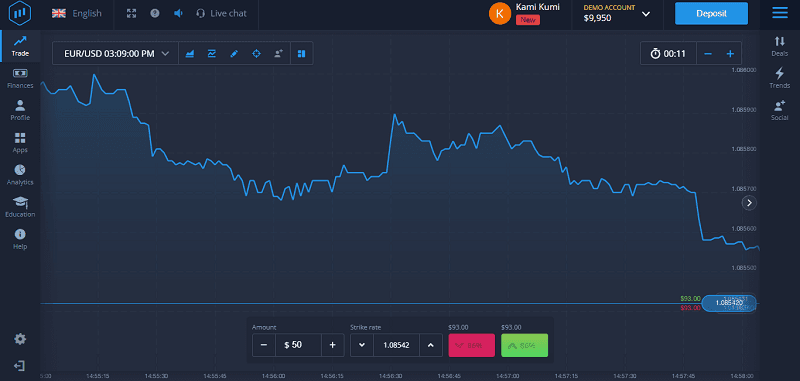800x381 pixels.
Task: Click the red Put sell button
Action: point(471,345)
